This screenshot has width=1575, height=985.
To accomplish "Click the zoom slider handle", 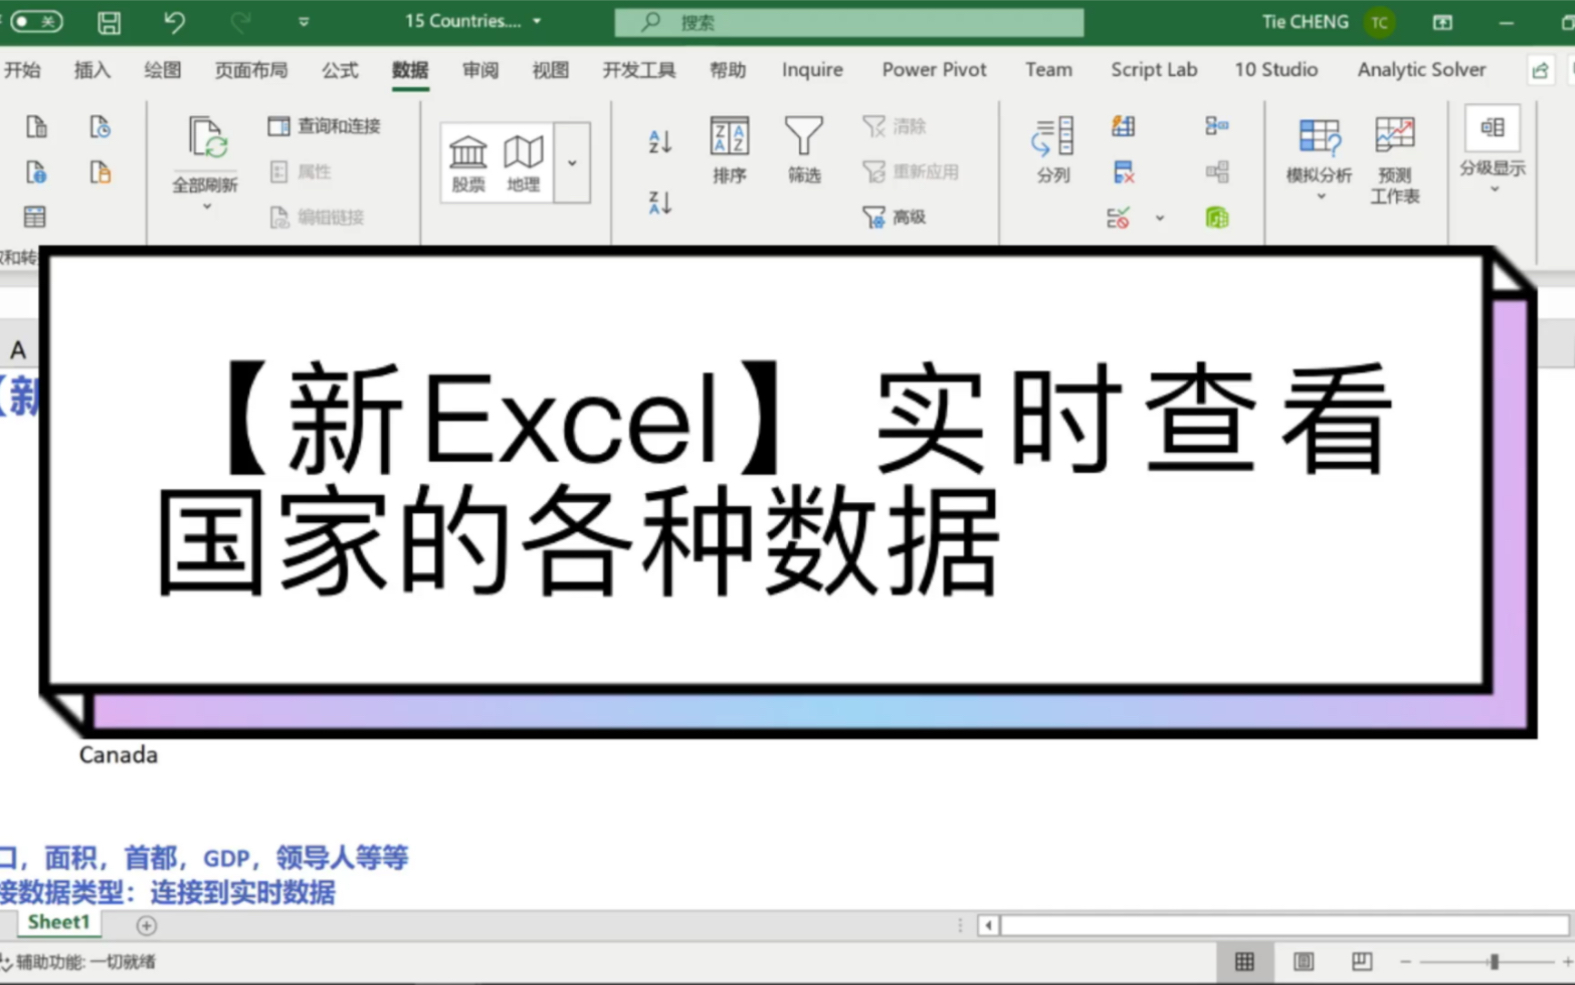I will click(x=1494, y=962).
